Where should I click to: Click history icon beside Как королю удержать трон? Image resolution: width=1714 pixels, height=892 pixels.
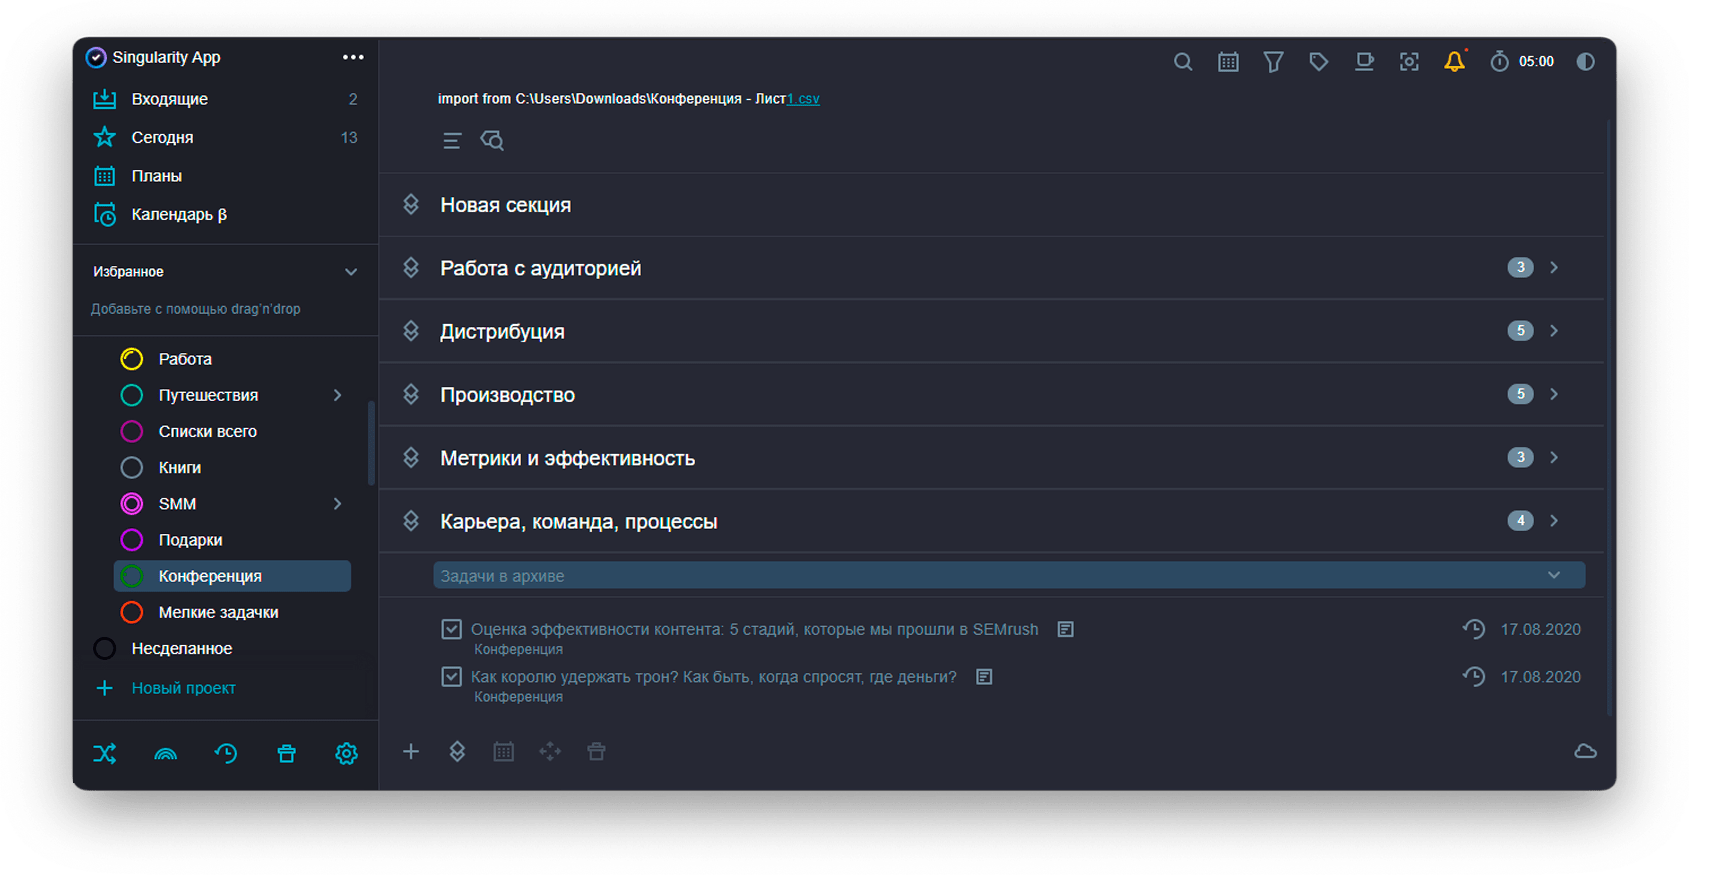tap(1474, 677)
